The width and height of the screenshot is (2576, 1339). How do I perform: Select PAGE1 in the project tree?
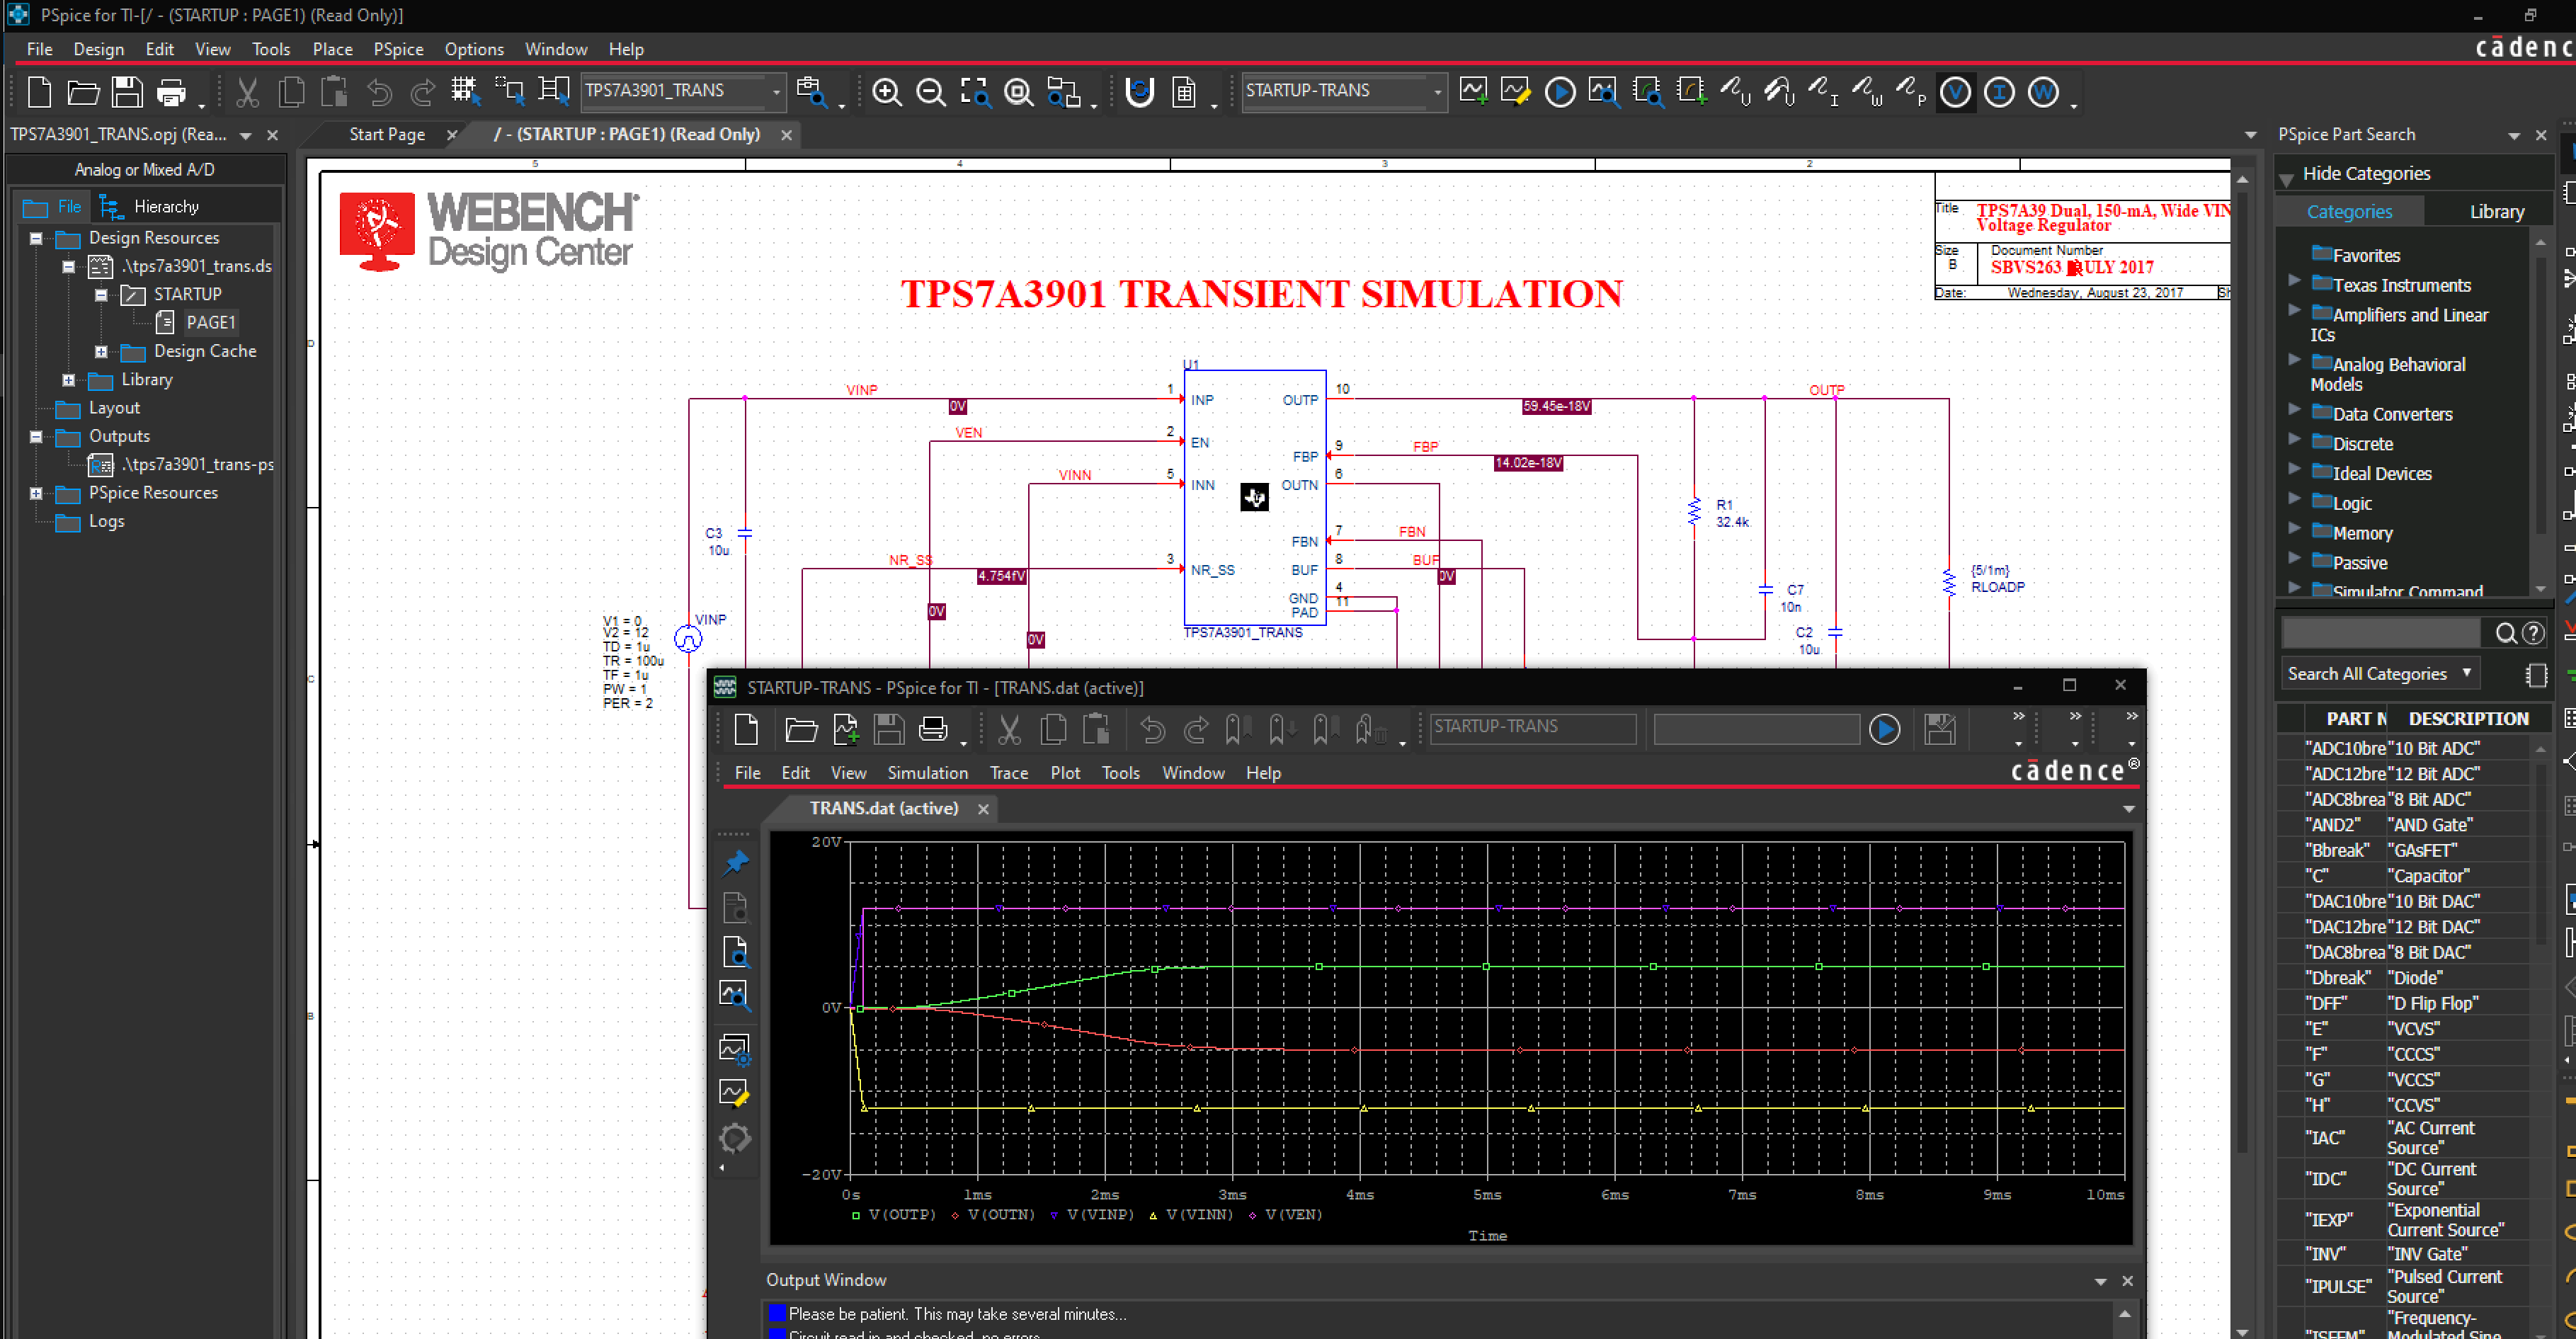coord(210,323)
